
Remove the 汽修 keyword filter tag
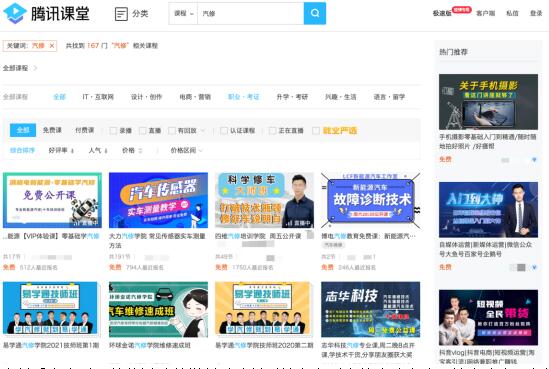pyautogui.click(x=52, y=46)
